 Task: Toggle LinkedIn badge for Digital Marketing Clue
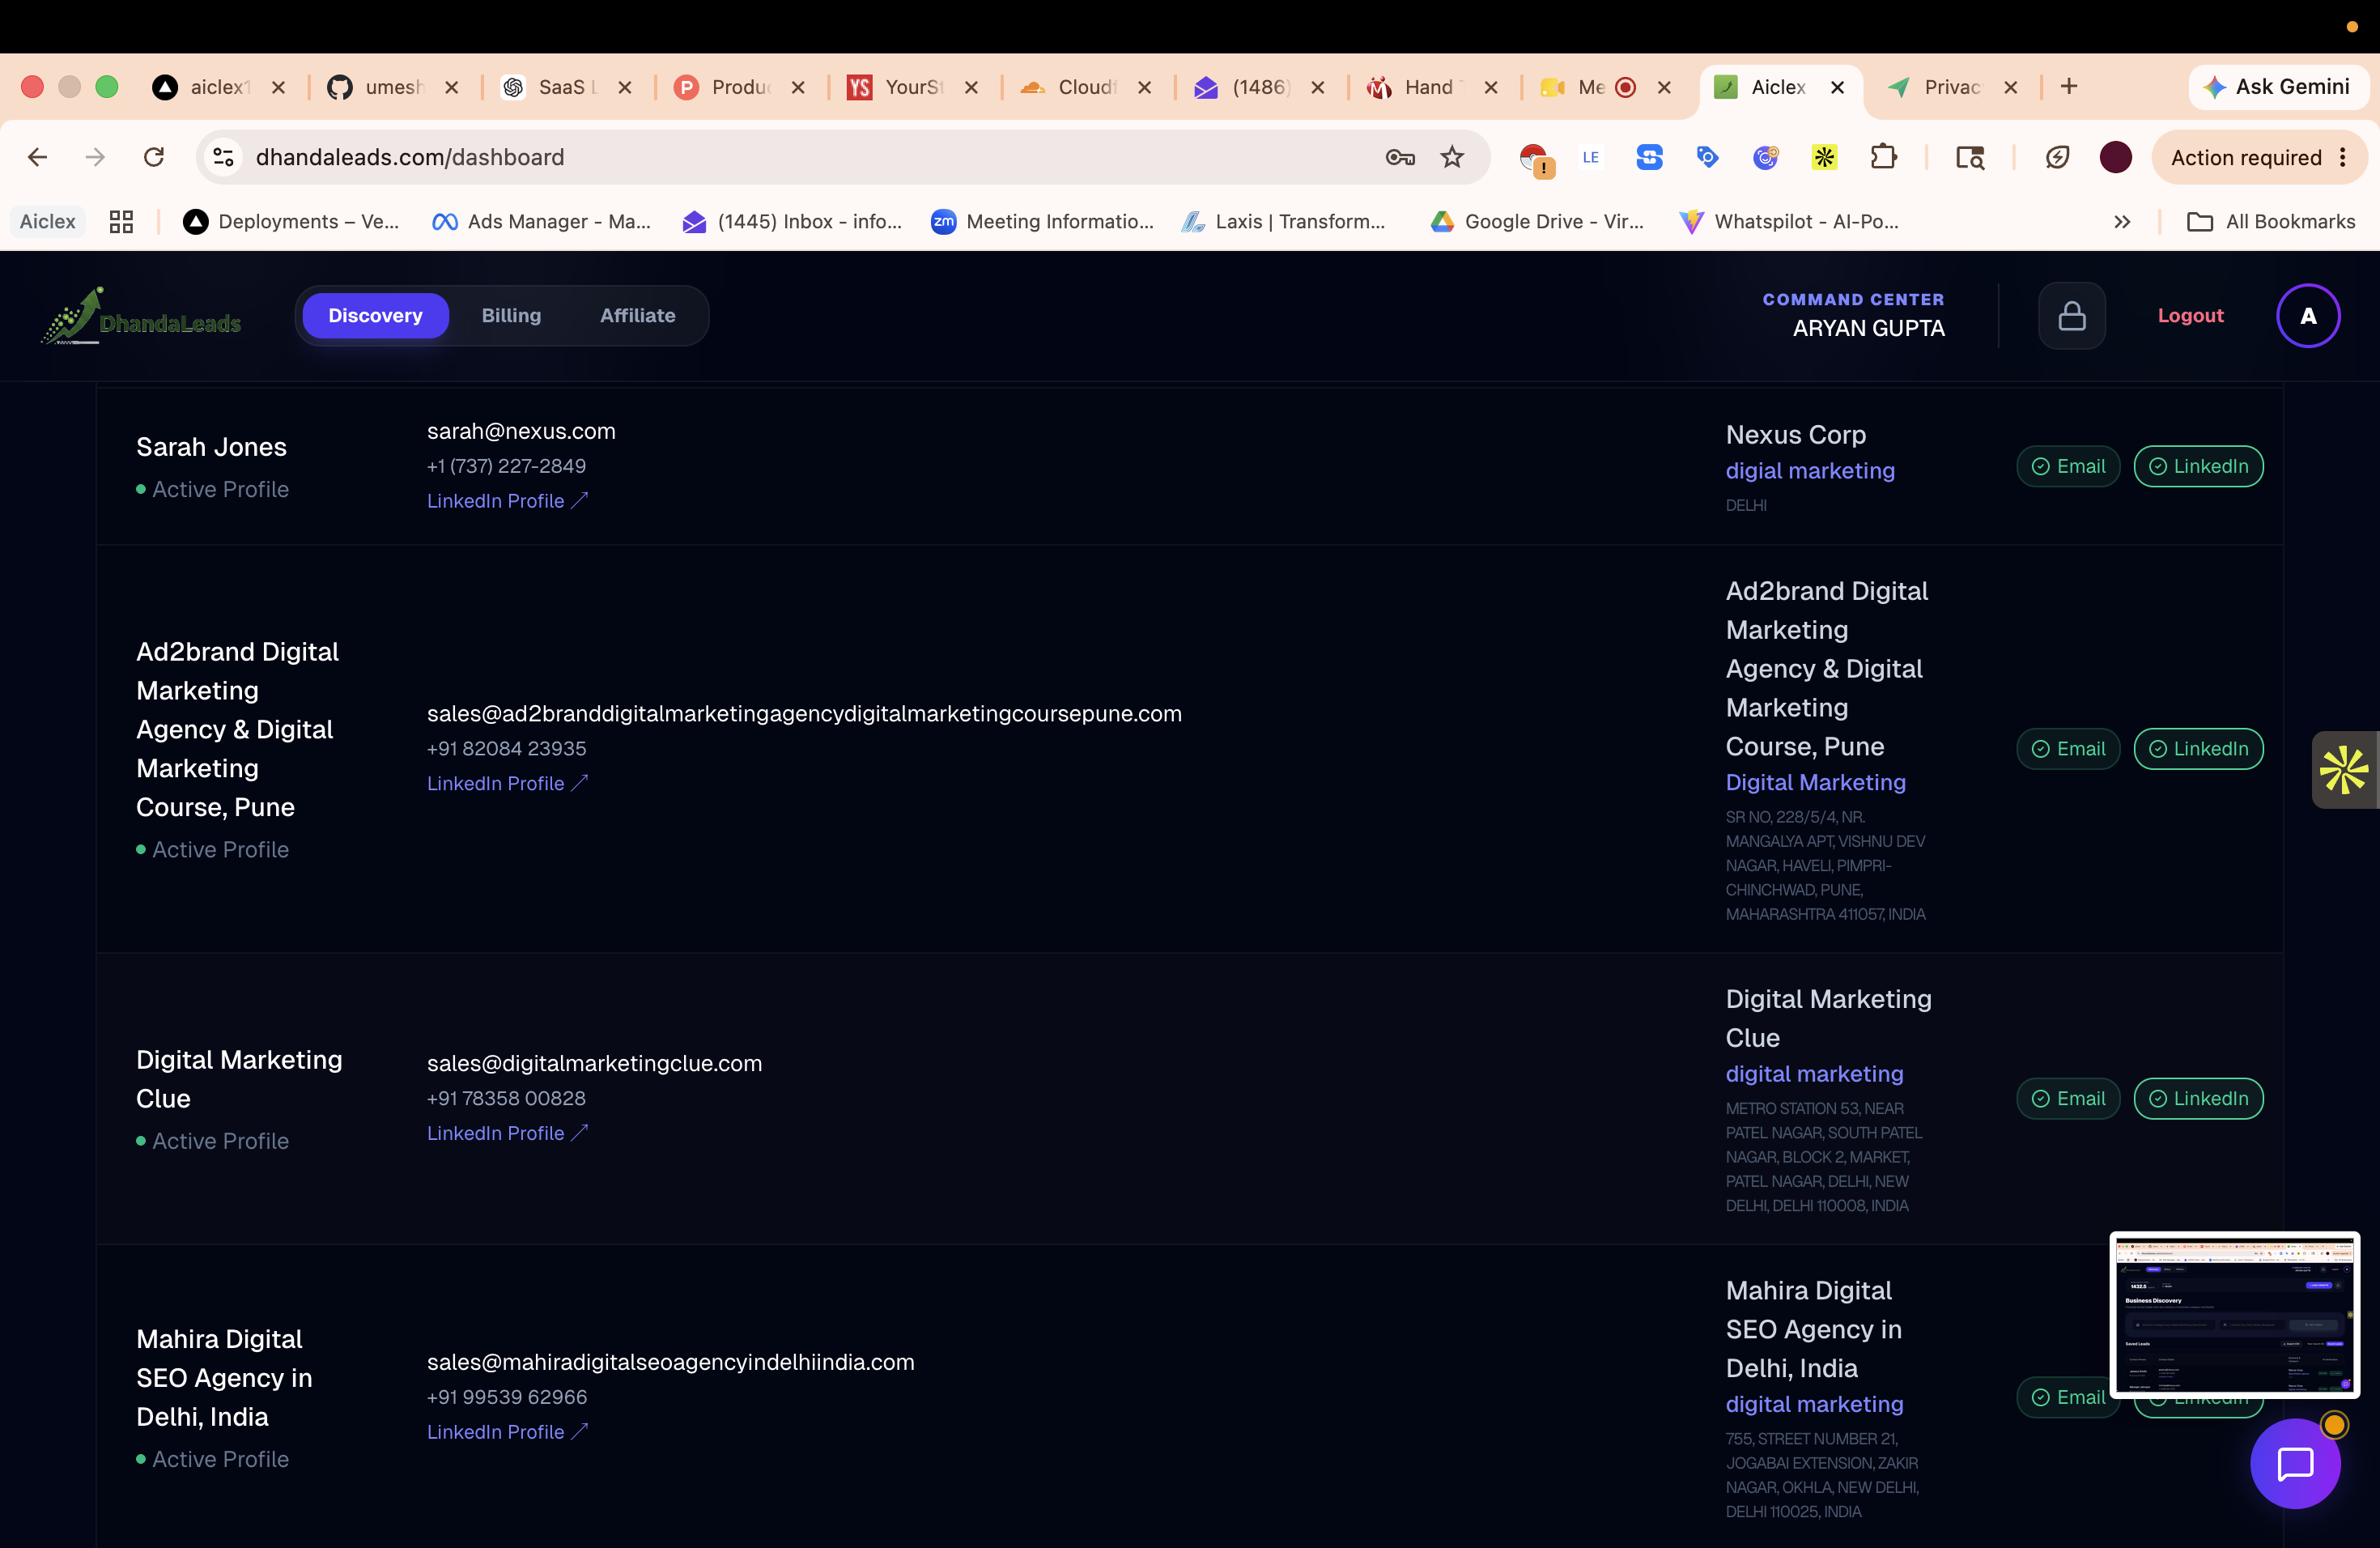(x=2198, y=1098)
